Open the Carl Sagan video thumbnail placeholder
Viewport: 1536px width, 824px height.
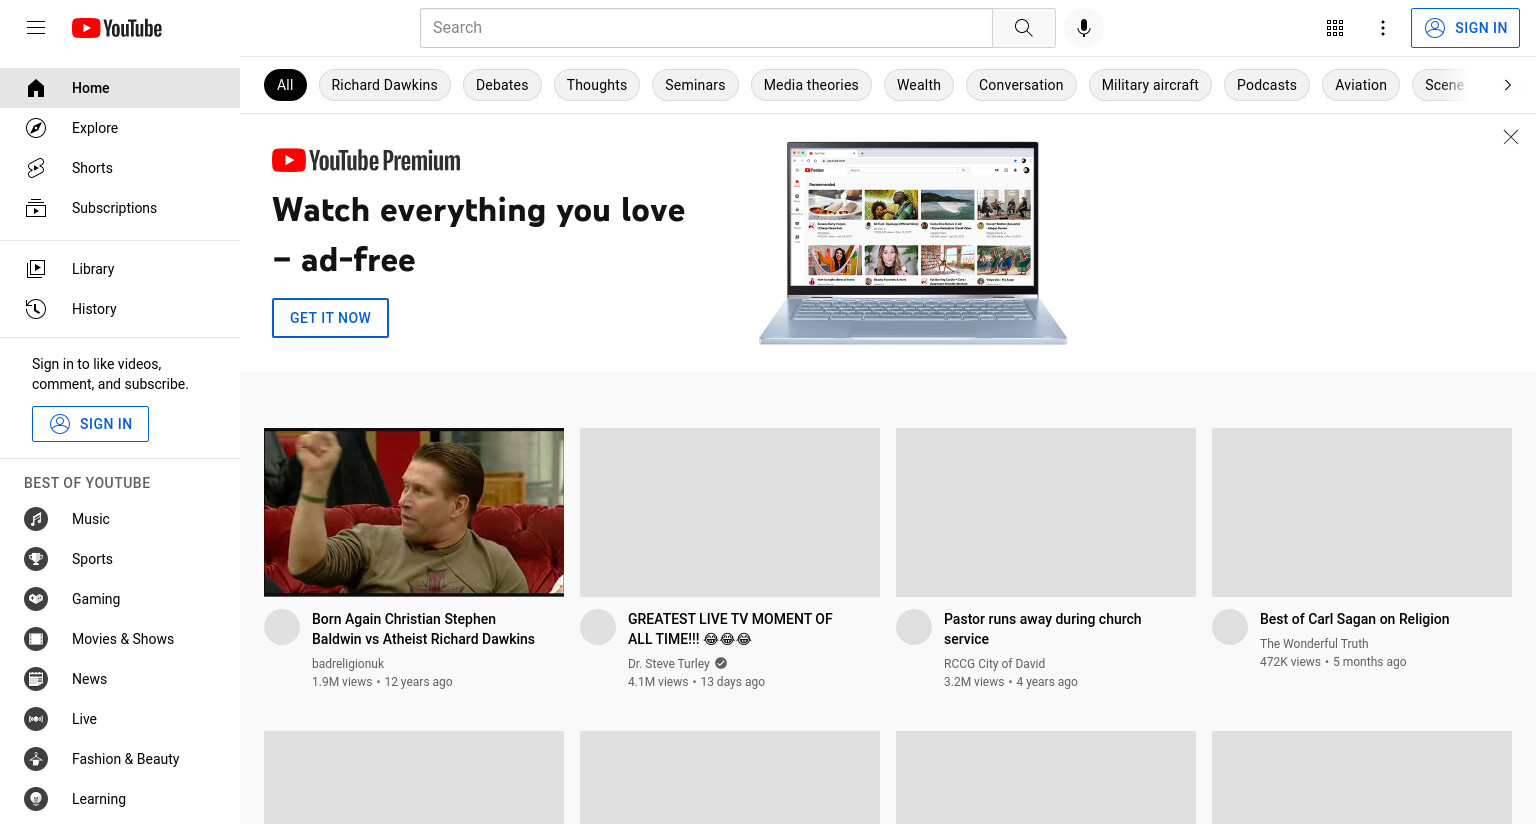pyautogui.click(x=1362, y=512)
